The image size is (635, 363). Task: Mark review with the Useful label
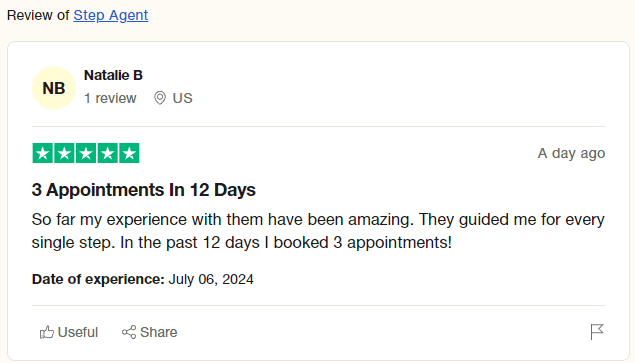pos(78,332)
